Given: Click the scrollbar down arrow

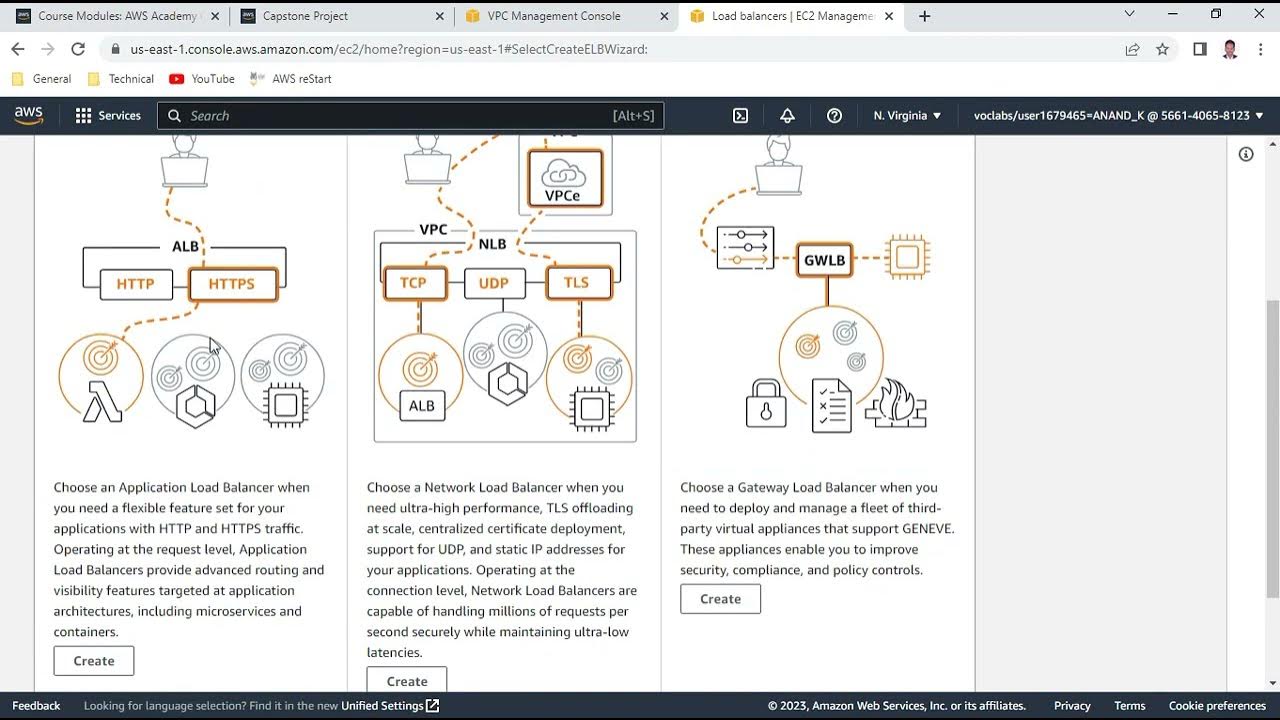Looking at the screenshot, I should [1272, 684].
